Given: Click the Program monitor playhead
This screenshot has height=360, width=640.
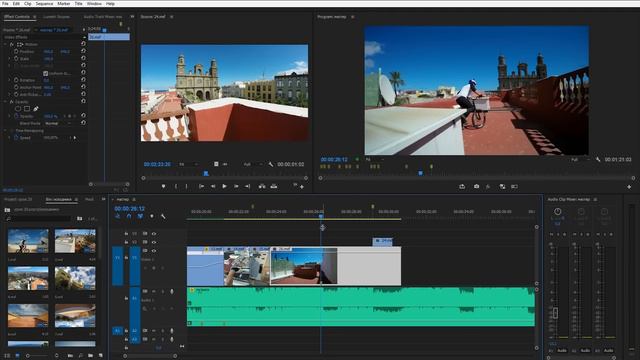Looking at the screenshot, I should pos(421,173).
